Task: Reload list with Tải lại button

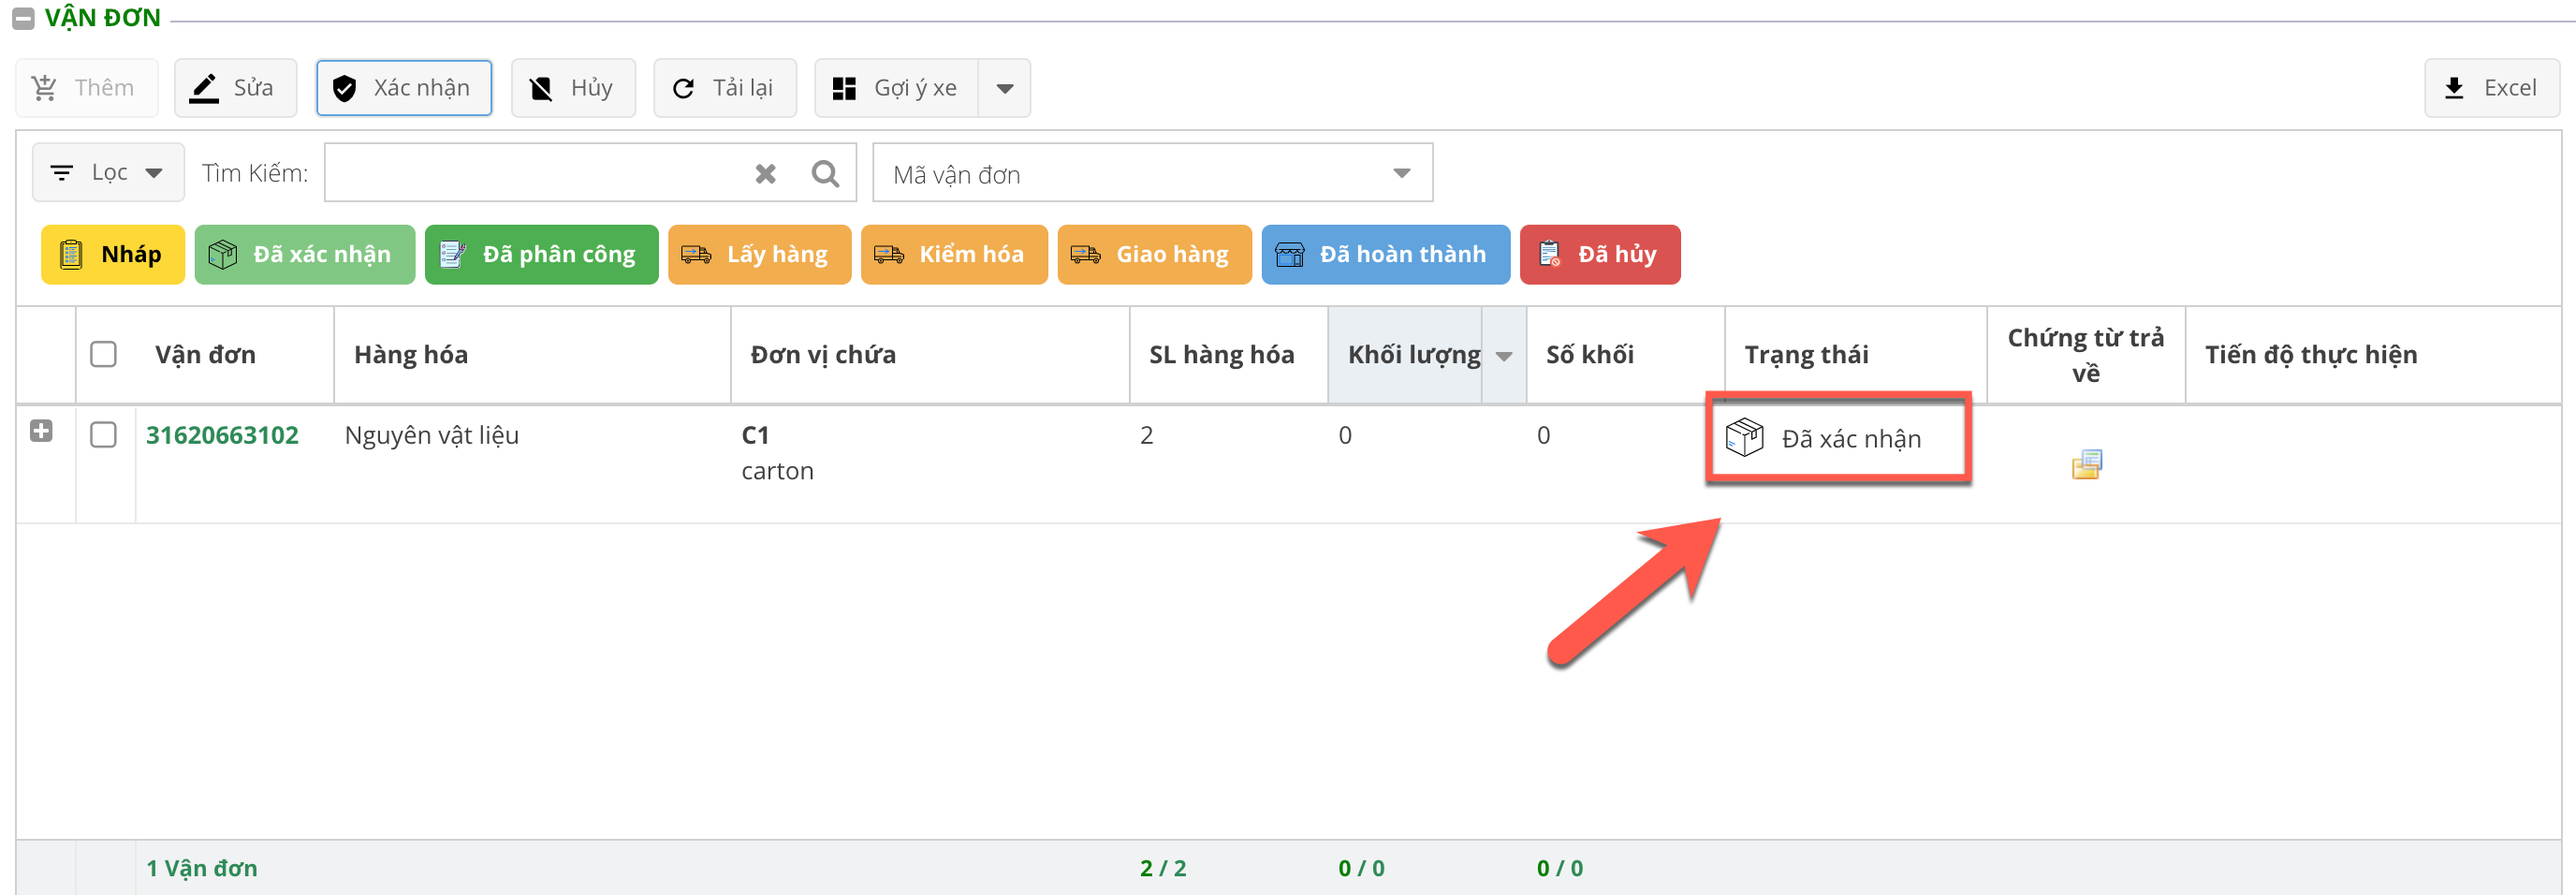Action: coord(724,88)
